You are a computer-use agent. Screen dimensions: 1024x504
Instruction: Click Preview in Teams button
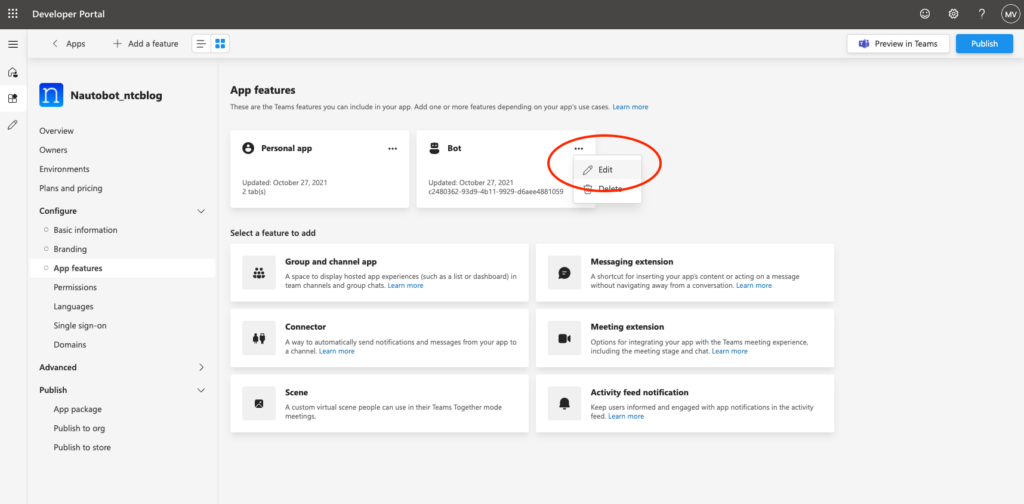(x=898, y=44)
